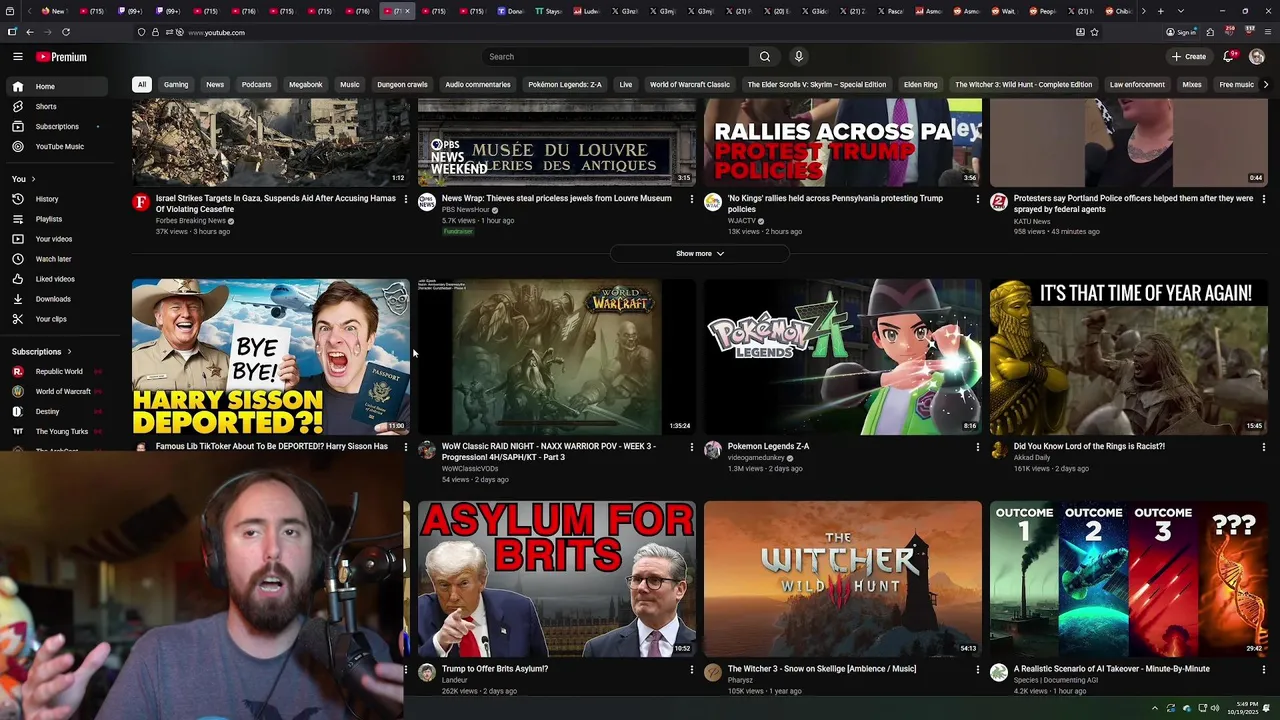Bookmark page with star icon

1095,32
